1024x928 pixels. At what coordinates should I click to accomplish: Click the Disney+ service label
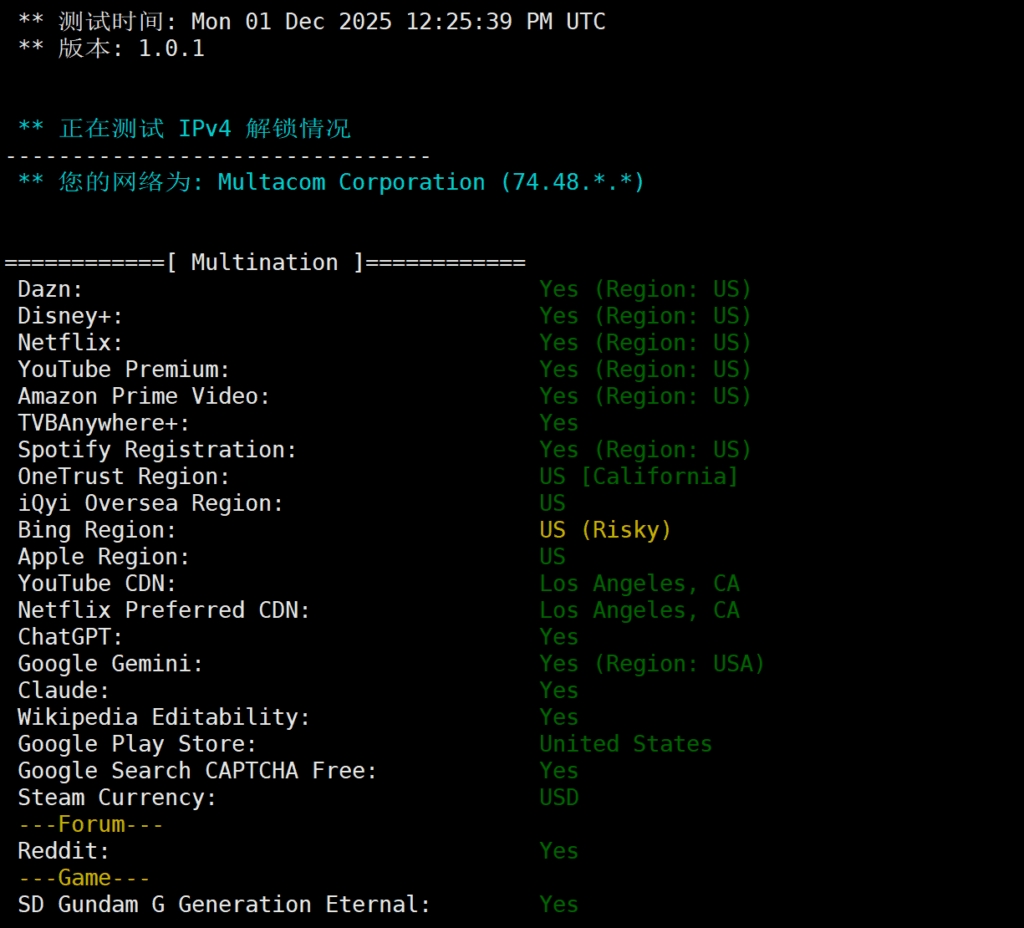coord(70,316)
